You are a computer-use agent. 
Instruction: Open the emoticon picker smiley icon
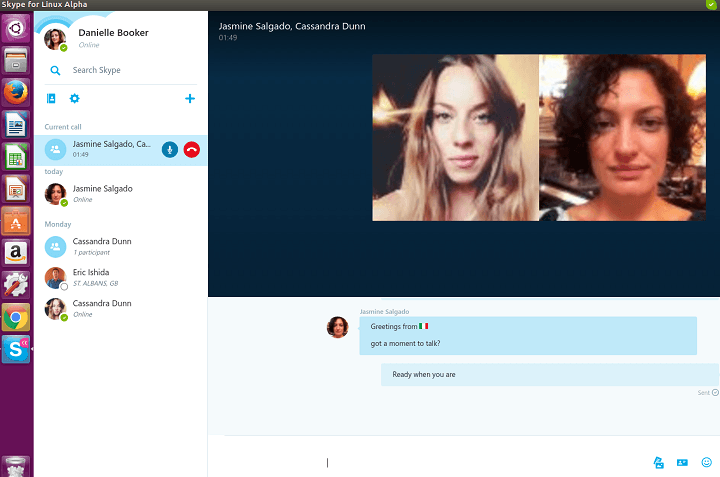coord(707,462)
